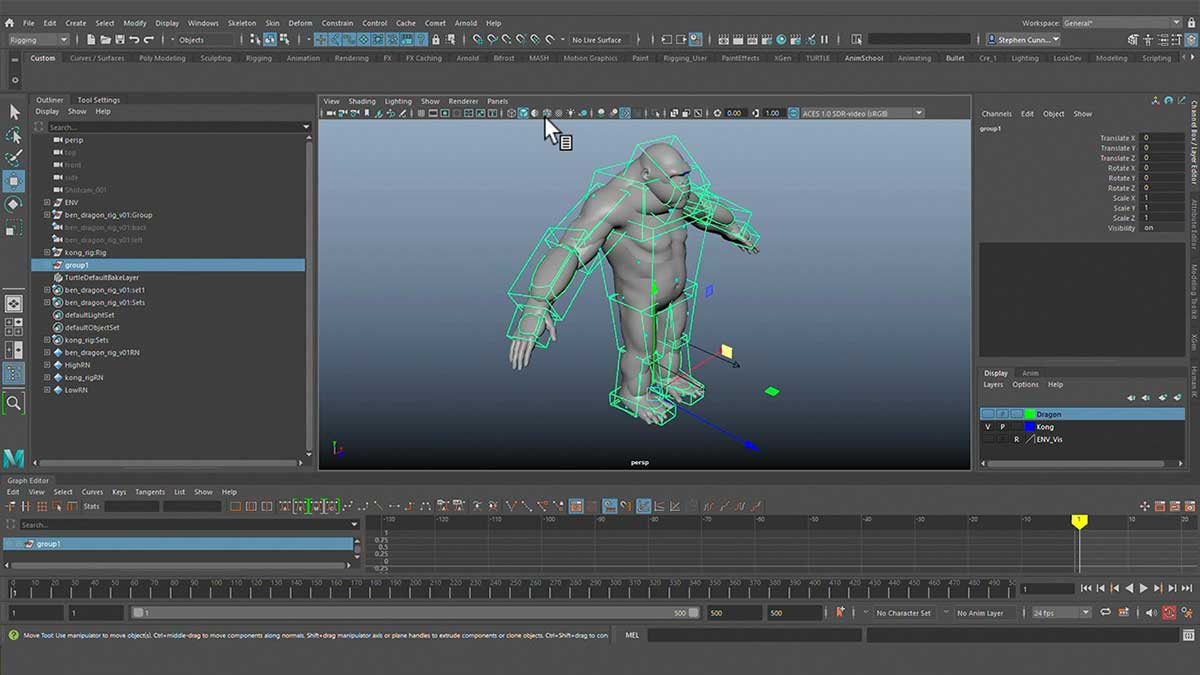This screenshot has width=1200, height=675.
Task: Activate snap to grid in the status line
Action: tap(320, 40)
